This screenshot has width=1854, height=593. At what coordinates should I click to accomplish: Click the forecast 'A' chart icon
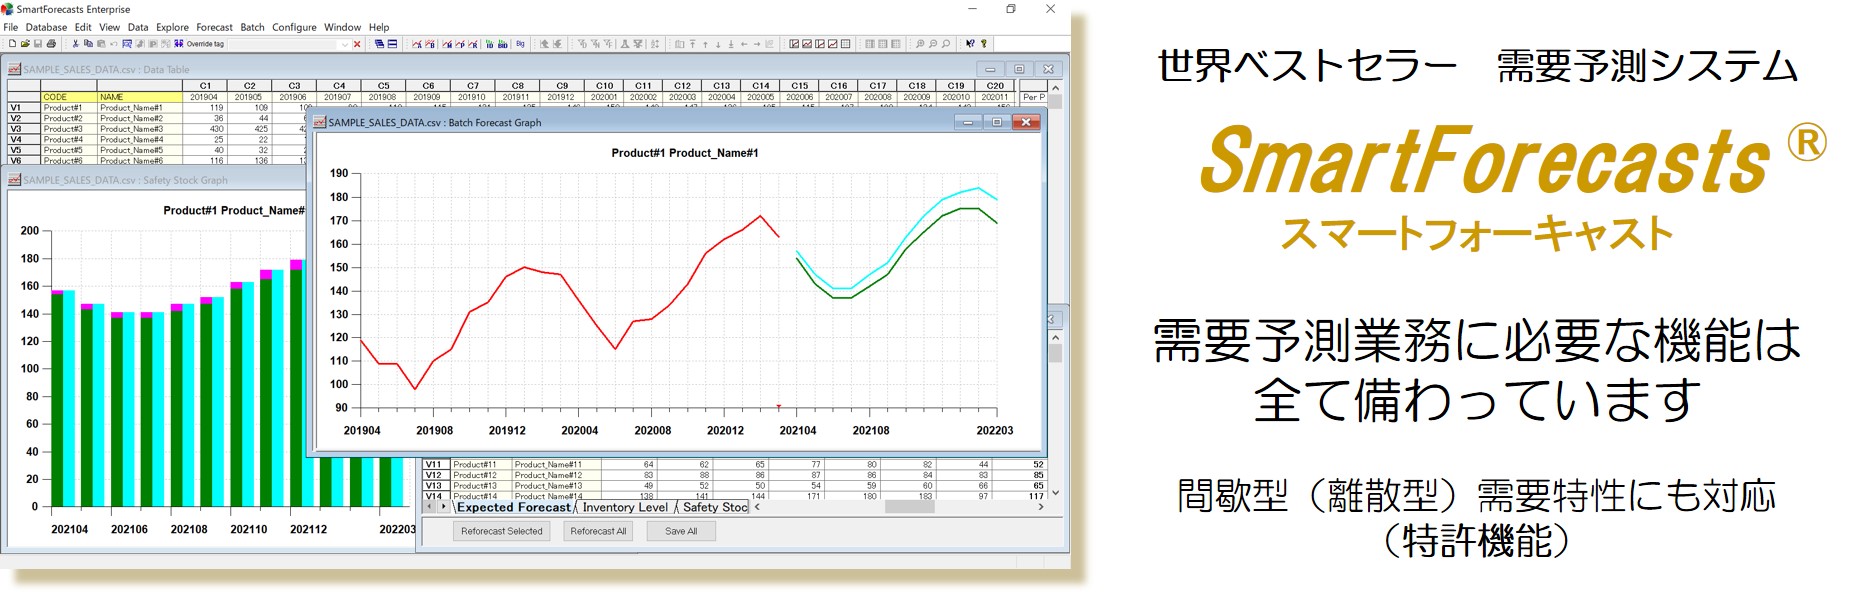417,44
